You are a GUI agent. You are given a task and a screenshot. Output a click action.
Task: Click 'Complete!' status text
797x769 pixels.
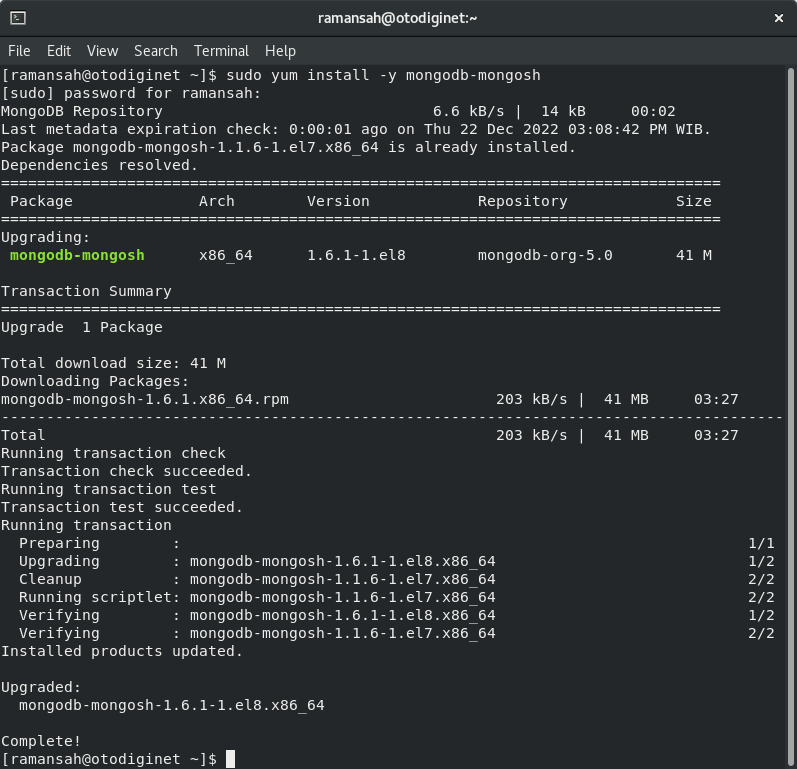(x=41, y=741)
